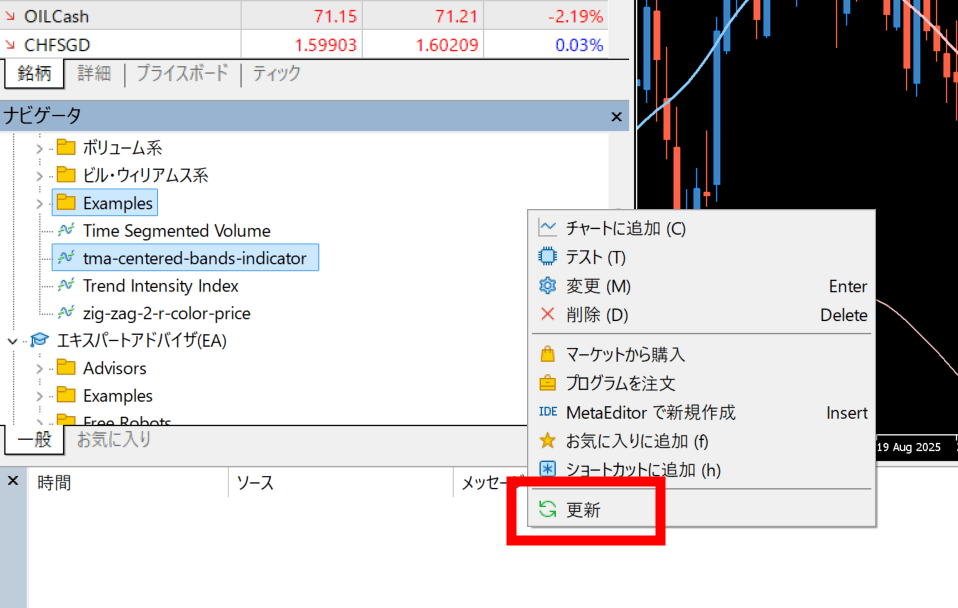Expand the highlighted Examples indicator folder

tap(39, 203)
